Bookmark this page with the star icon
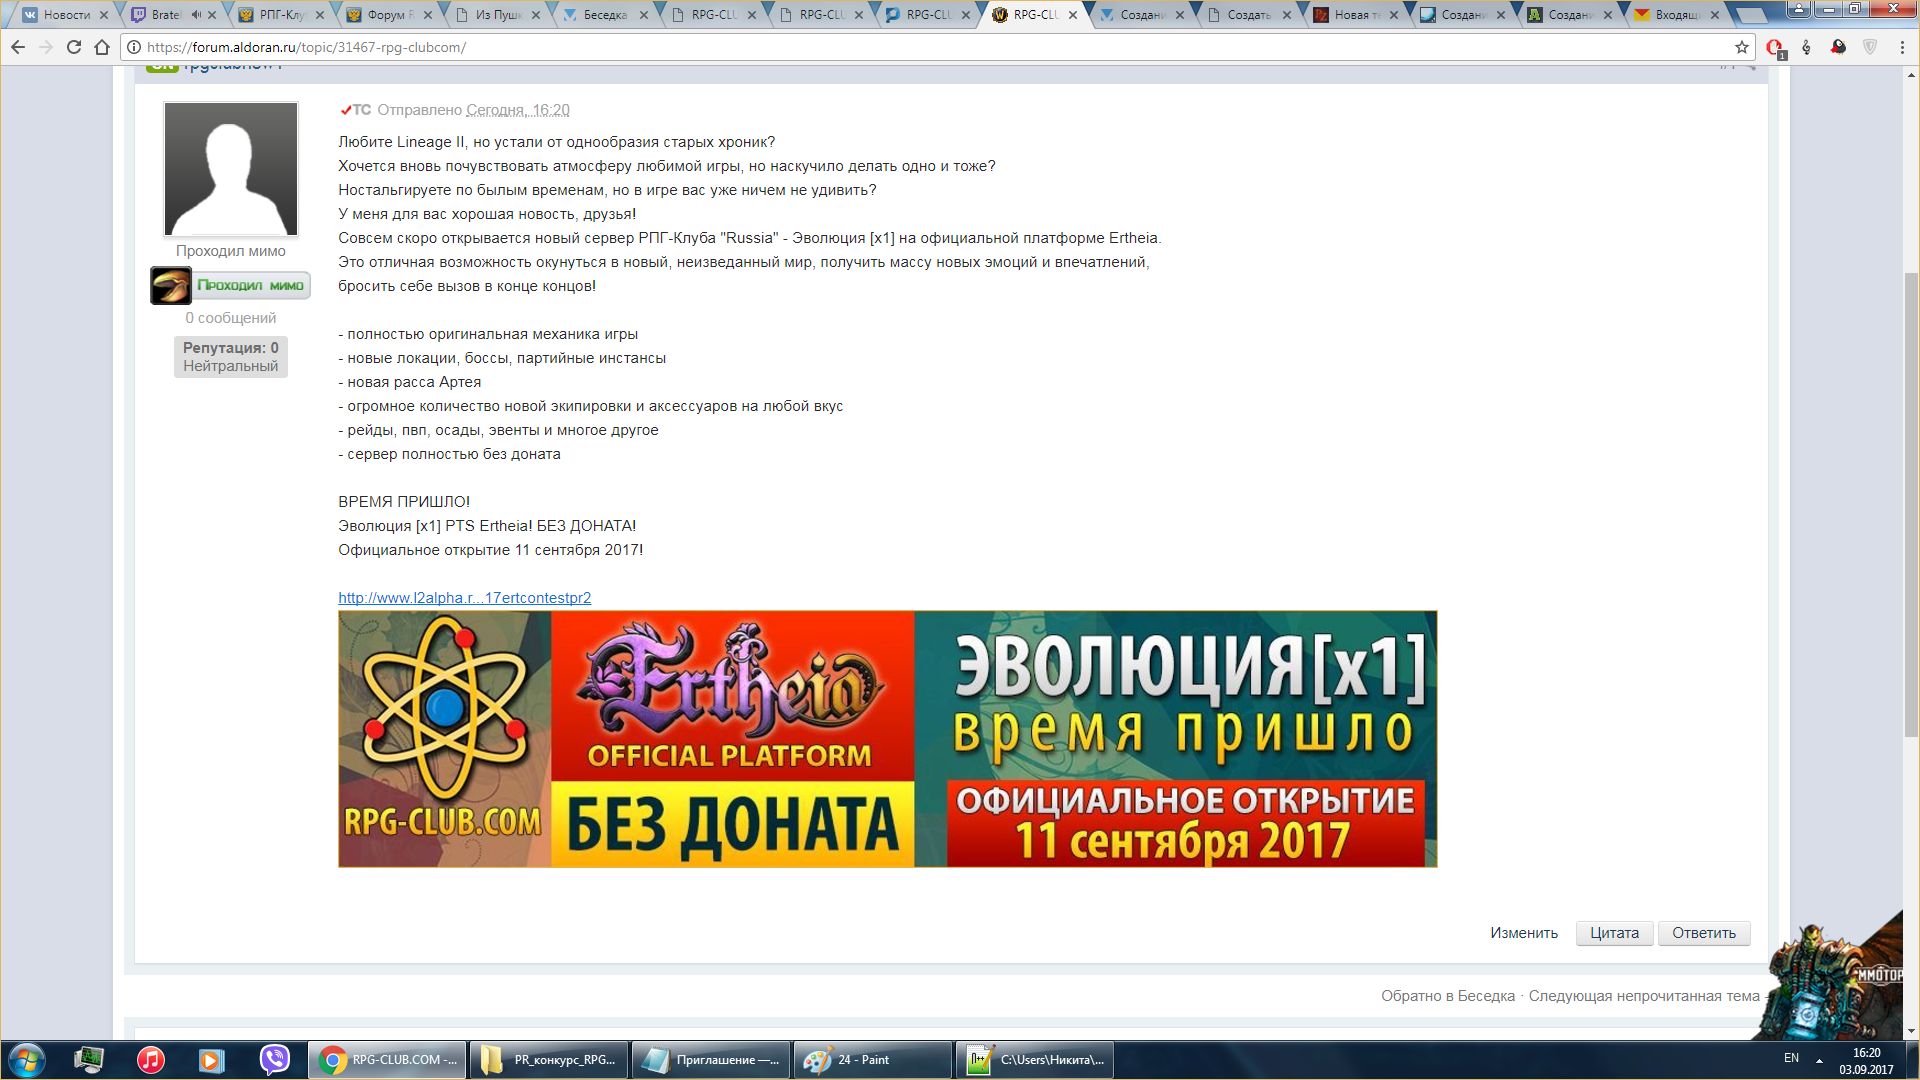This screenshot has width=1920, height=1080. (1742, 47)
